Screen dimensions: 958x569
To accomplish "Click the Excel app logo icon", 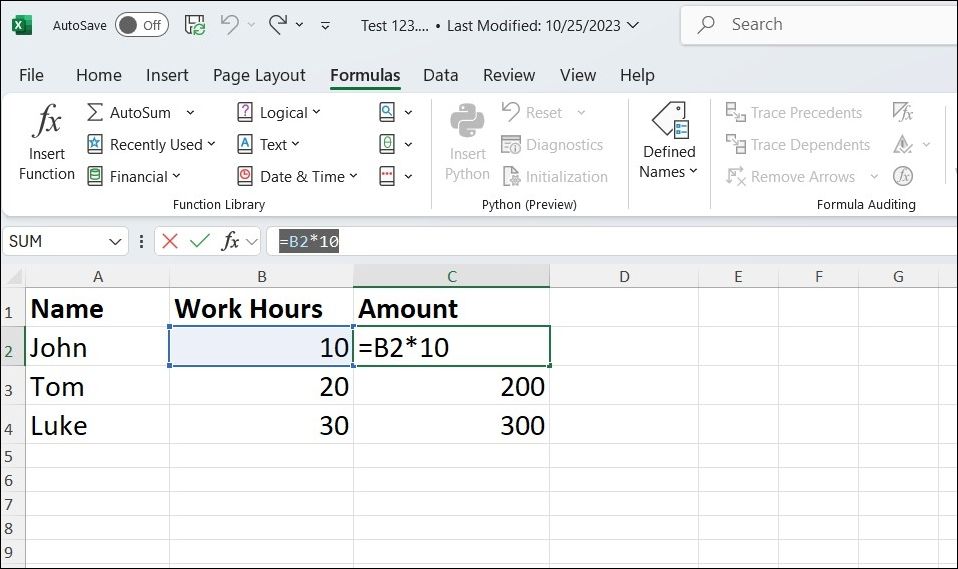I will (22, 25).
